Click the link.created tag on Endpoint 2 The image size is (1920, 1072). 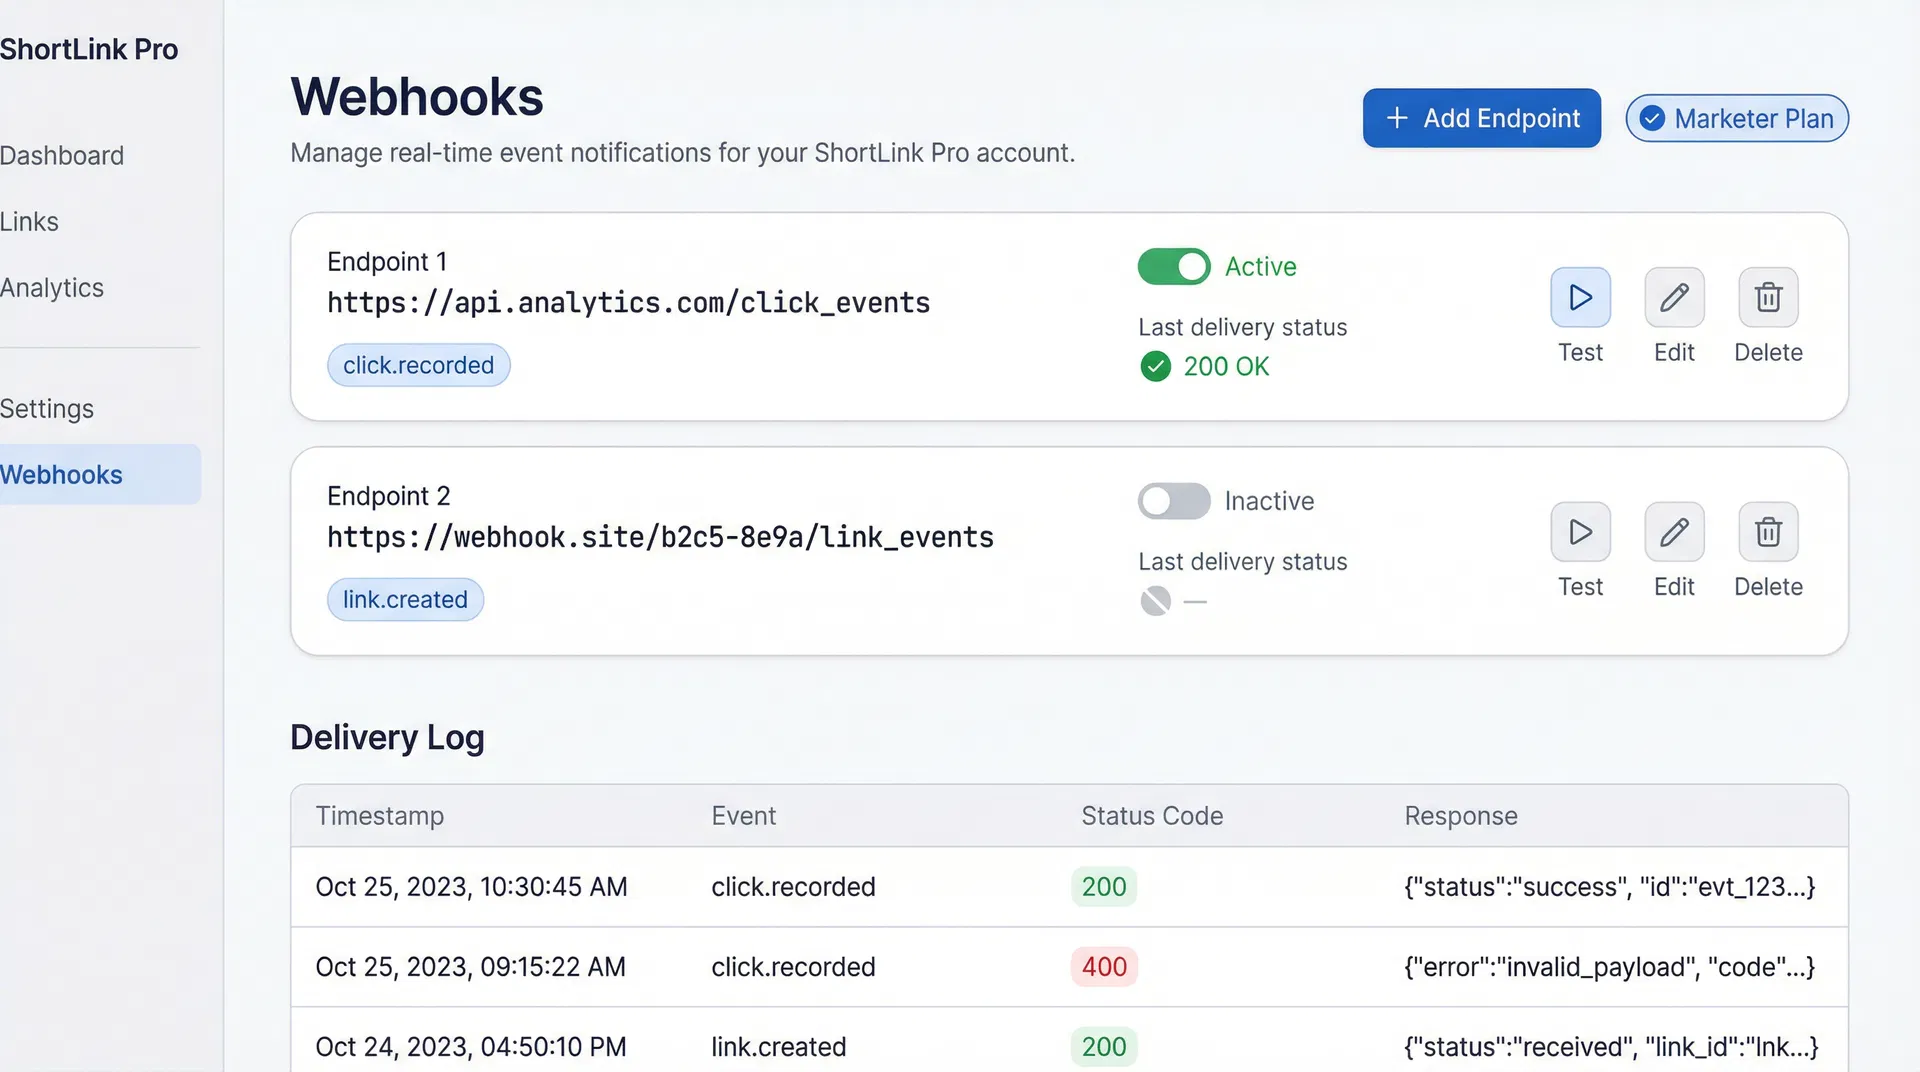(405, 599)
